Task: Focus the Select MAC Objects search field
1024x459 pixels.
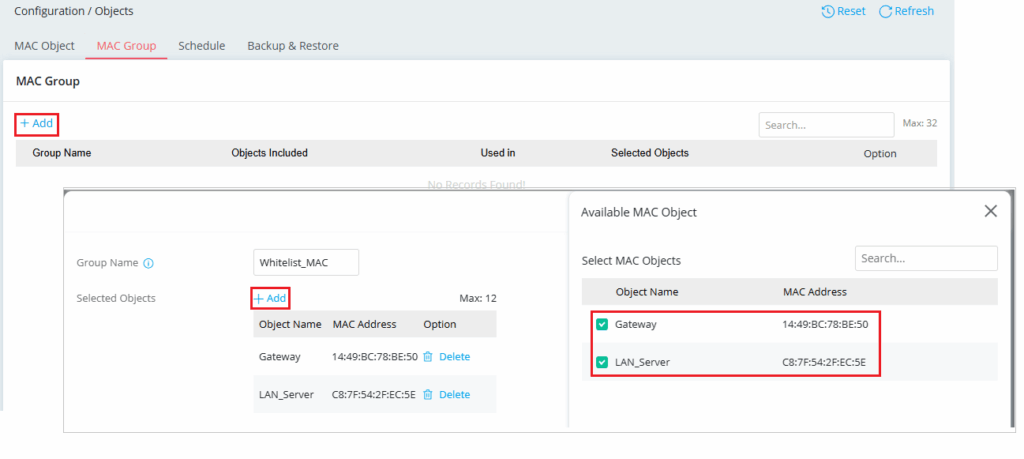Action: coord(925,258)
